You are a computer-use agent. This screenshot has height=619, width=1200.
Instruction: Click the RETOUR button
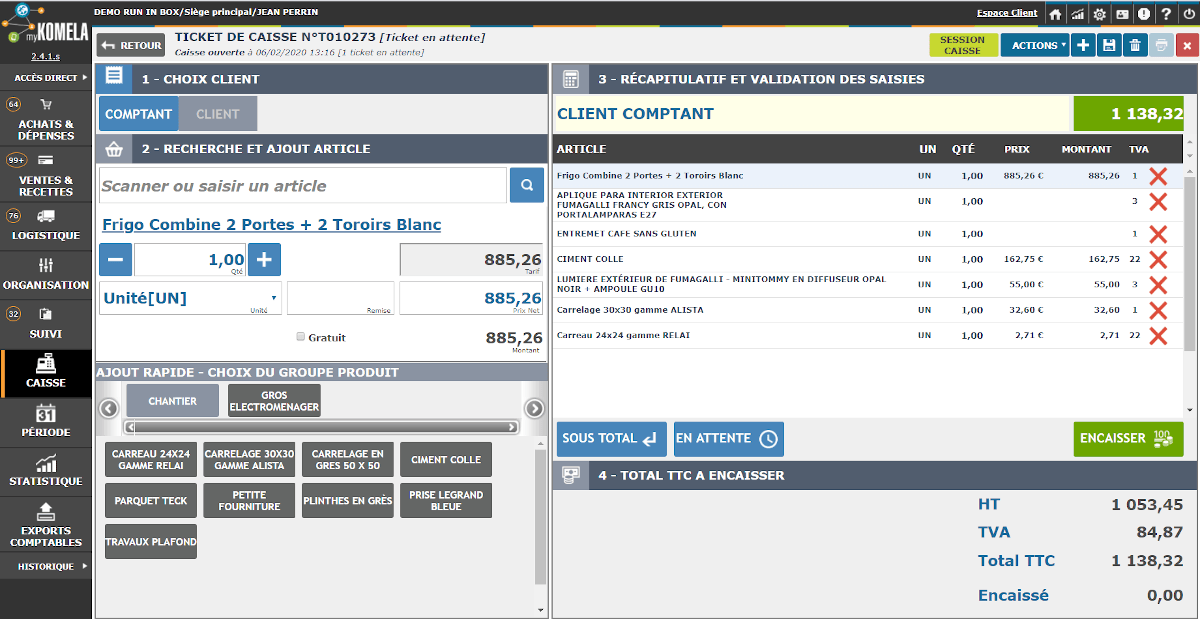pos(131,45)
